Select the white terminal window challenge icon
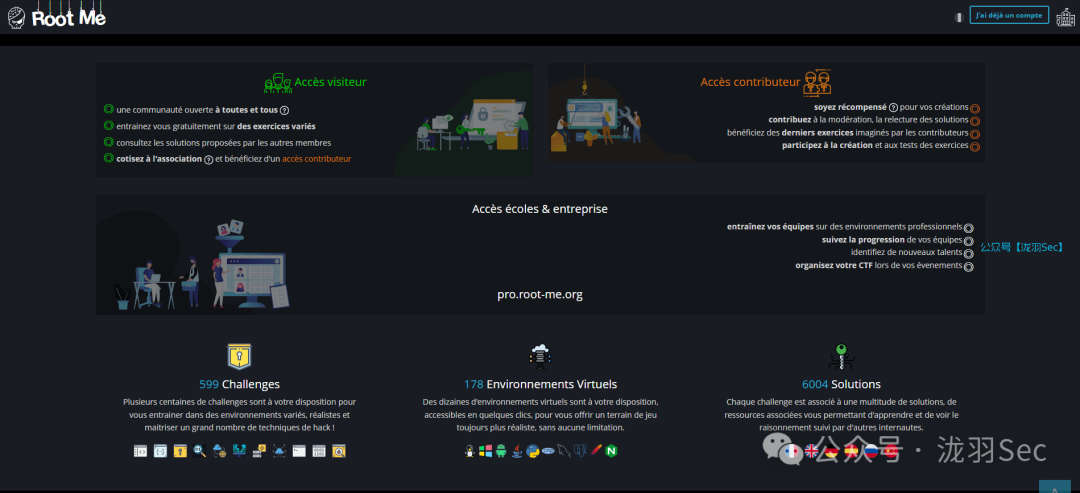The height and width of the screenshot is (493, 1080). (x=299, y=451)
